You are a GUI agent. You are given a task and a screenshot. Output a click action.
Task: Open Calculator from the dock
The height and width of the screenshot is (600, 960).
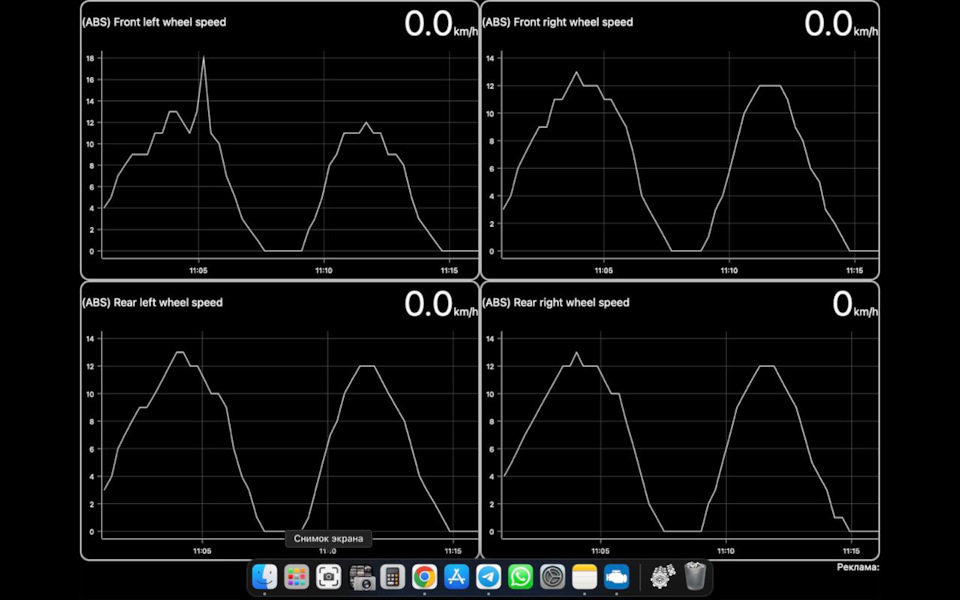(392, 577)
